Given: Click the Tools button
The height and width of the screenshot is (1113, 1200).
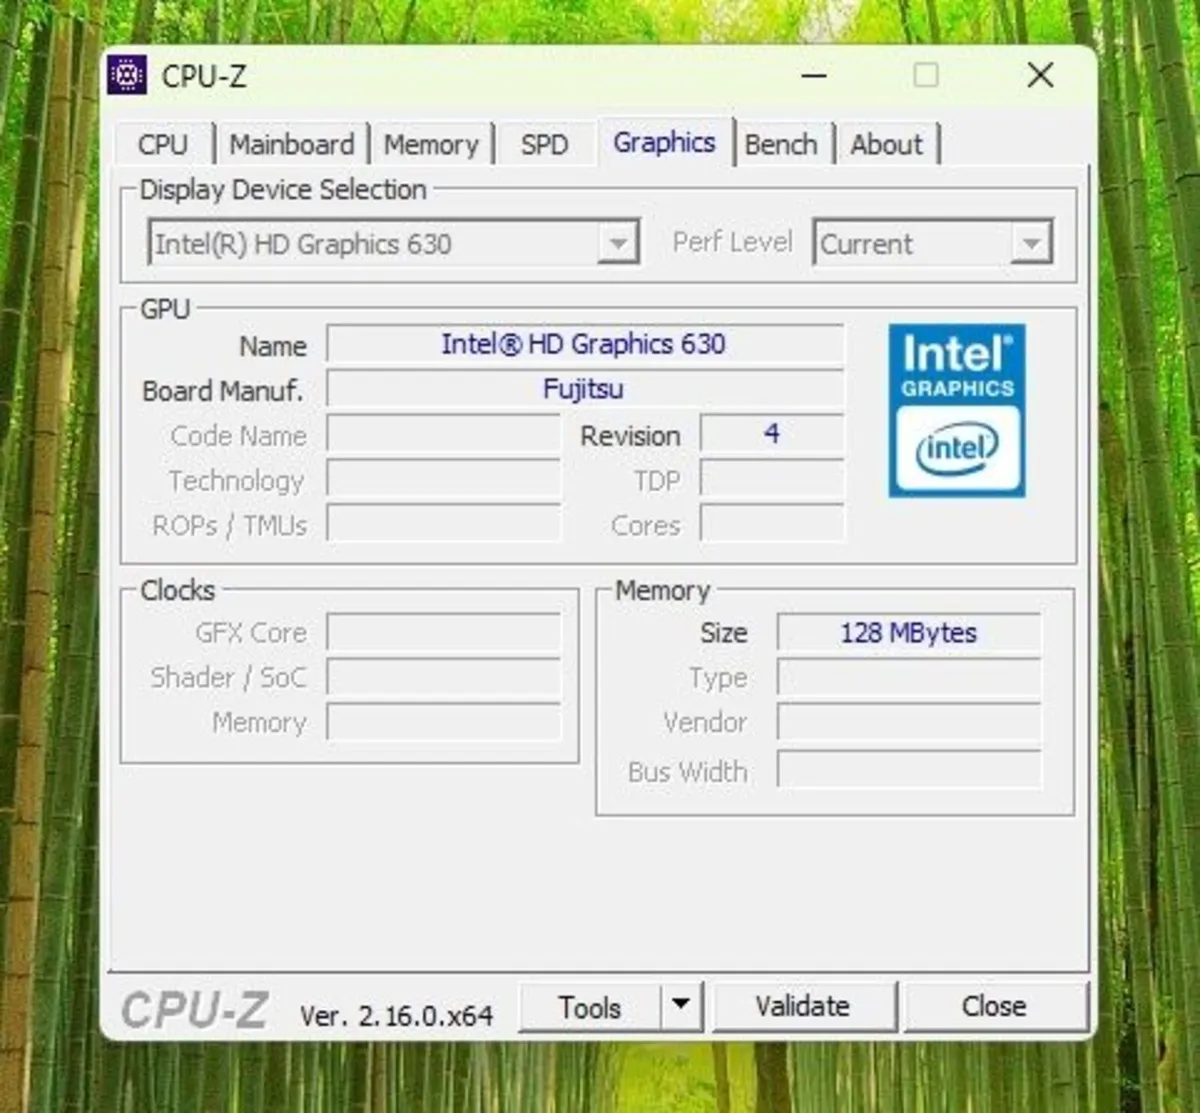Looking at the screenshot, I should click(x=590, y=1006).
